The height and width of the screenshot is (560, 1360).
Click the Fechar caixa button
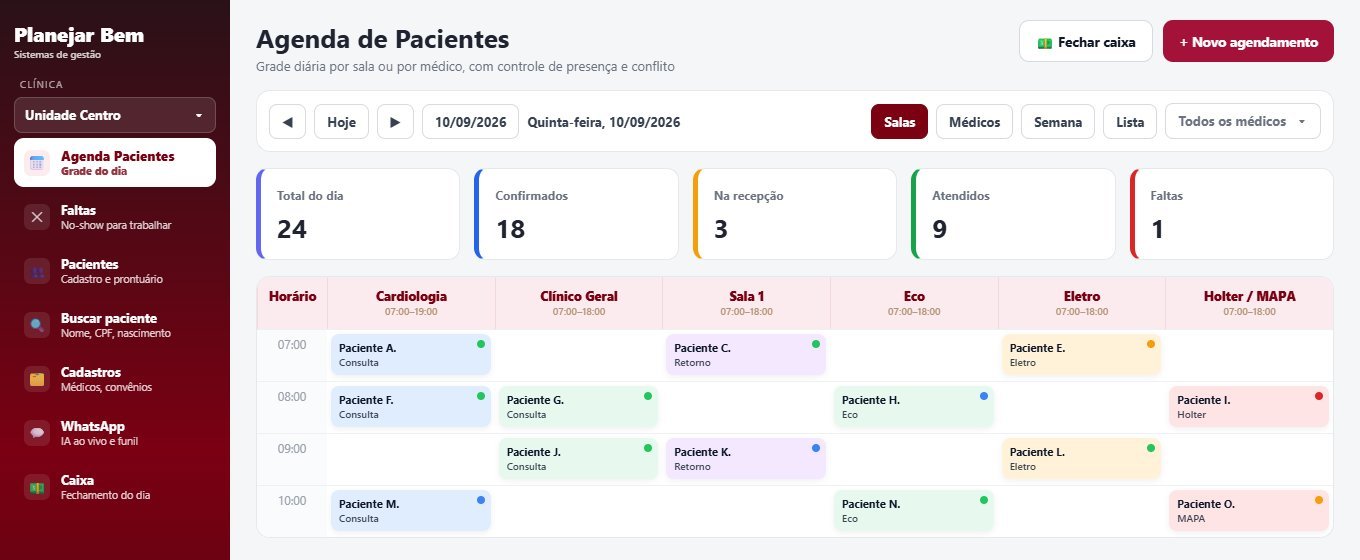click(x=1086, y=42)
